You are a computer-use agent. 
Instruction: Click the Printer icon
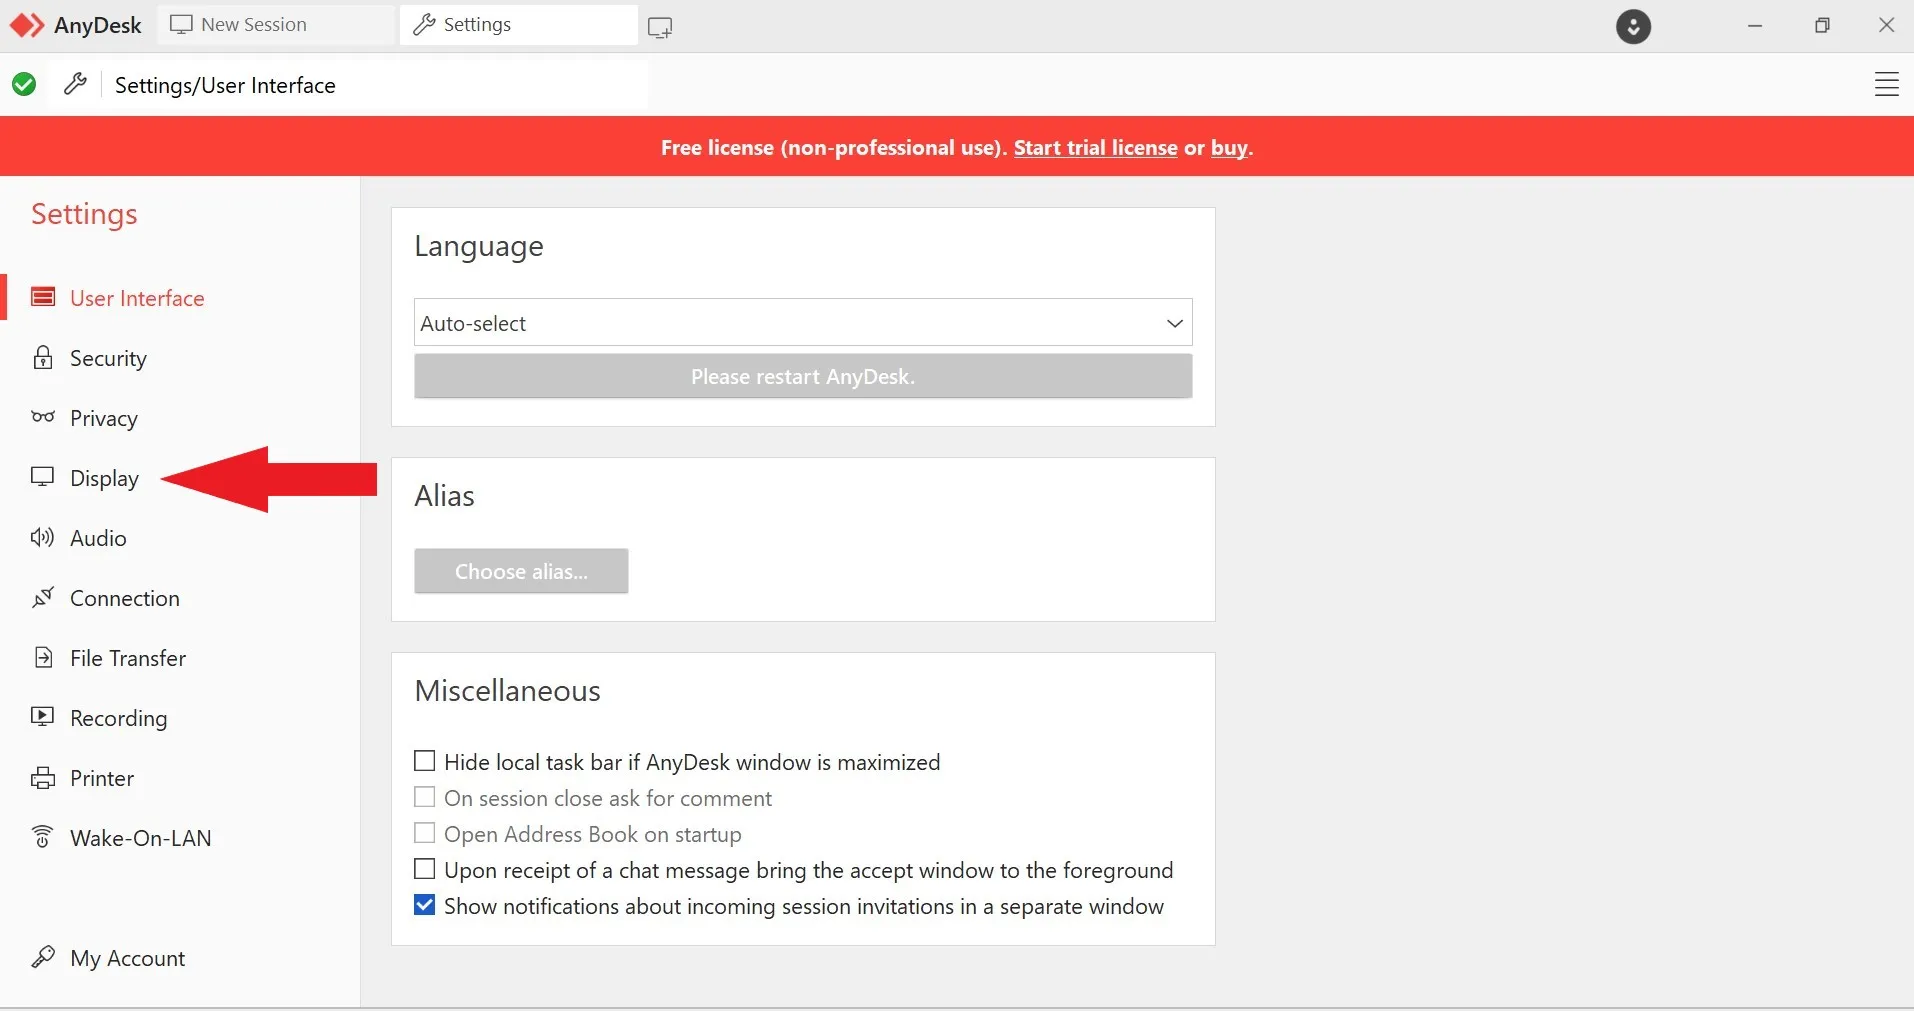tap(43, 778)
